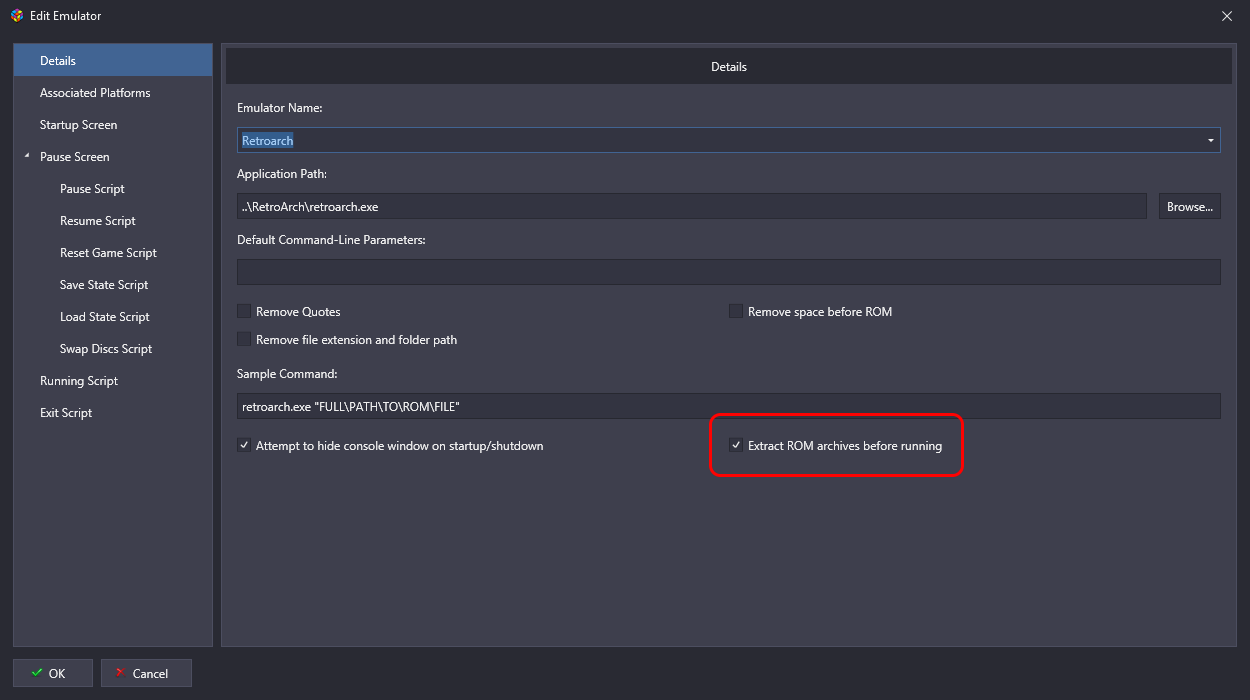Click the Application Path text field
The image size is (1250, 700).
[x=691, y=206]
